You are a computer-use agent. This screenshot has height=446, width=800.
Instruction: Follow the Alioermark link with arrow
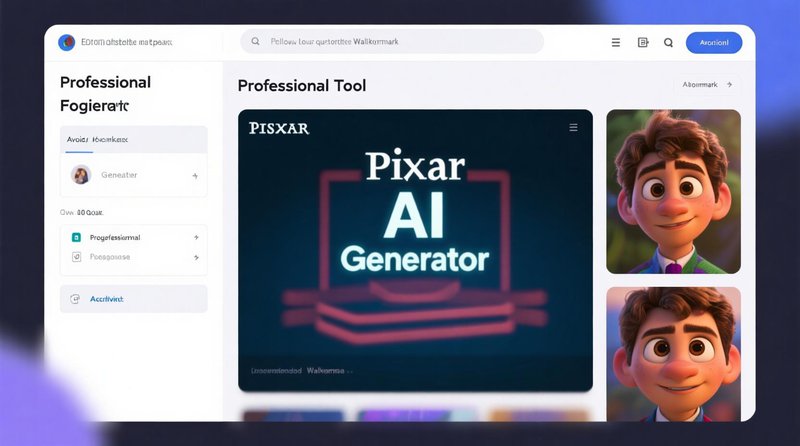tap(707, 86)
